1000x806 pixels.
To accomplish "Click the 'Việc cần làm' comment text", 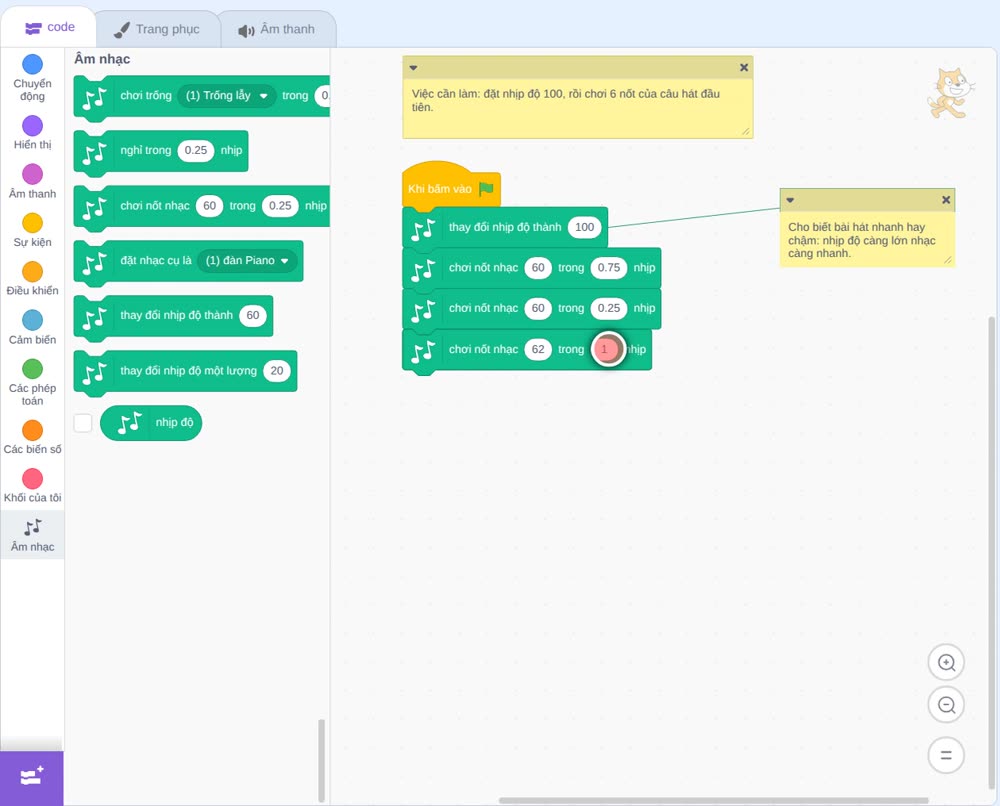I will (566, 101).
